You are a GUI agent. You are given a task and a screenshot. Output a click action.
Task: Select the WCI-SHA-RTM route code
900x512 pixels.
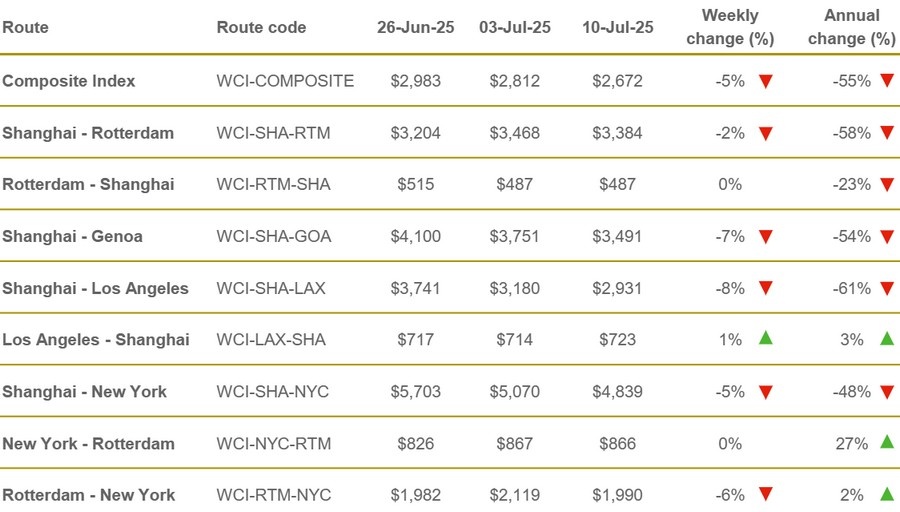pos(273,133)
